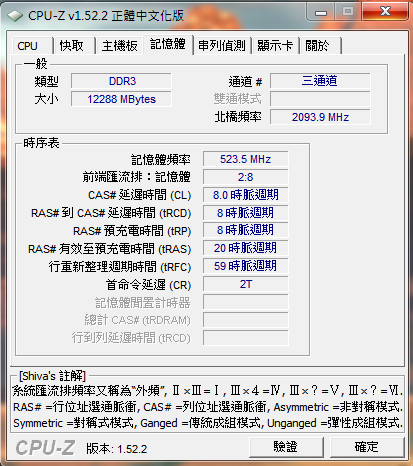Click the tRAS 20 時脈週期 value
The width and height of the screenshot is (413, 466).
(x=246, y=248)
